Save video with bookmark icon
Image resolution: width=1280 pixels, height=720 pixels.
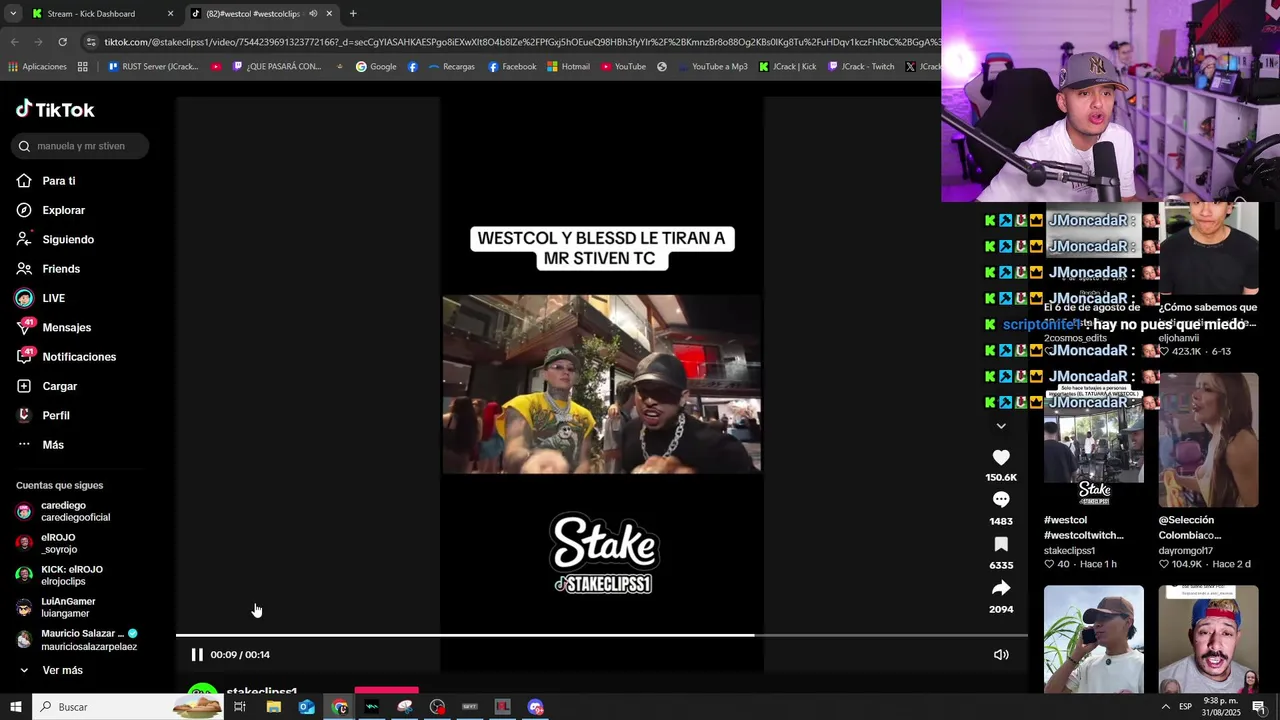pyautogui.click(x=1001, y=544)
